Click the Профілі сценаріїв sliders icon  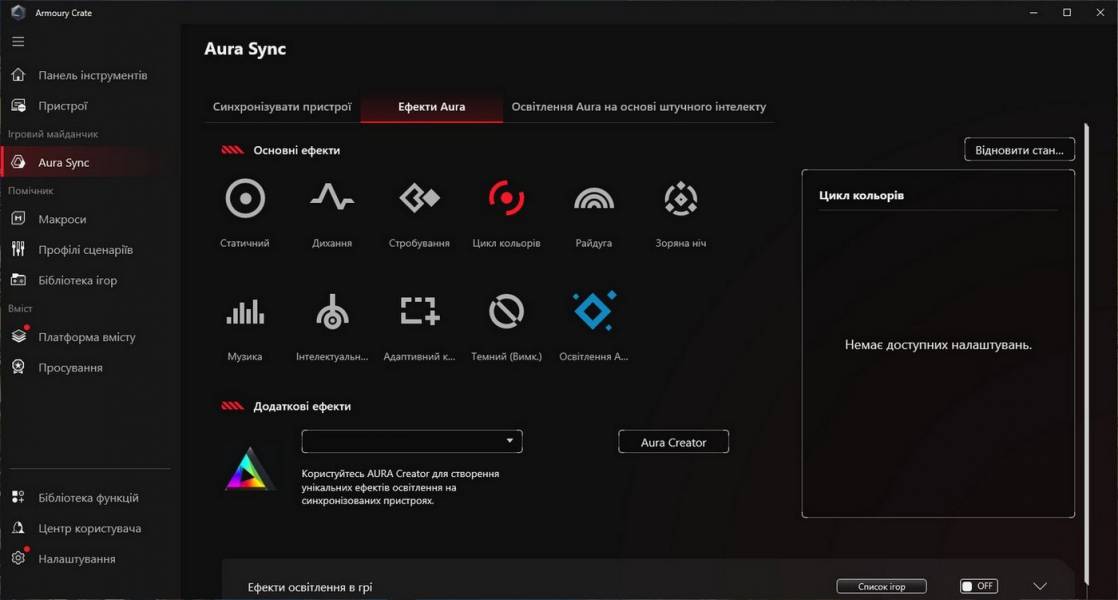tap(19, 249)
